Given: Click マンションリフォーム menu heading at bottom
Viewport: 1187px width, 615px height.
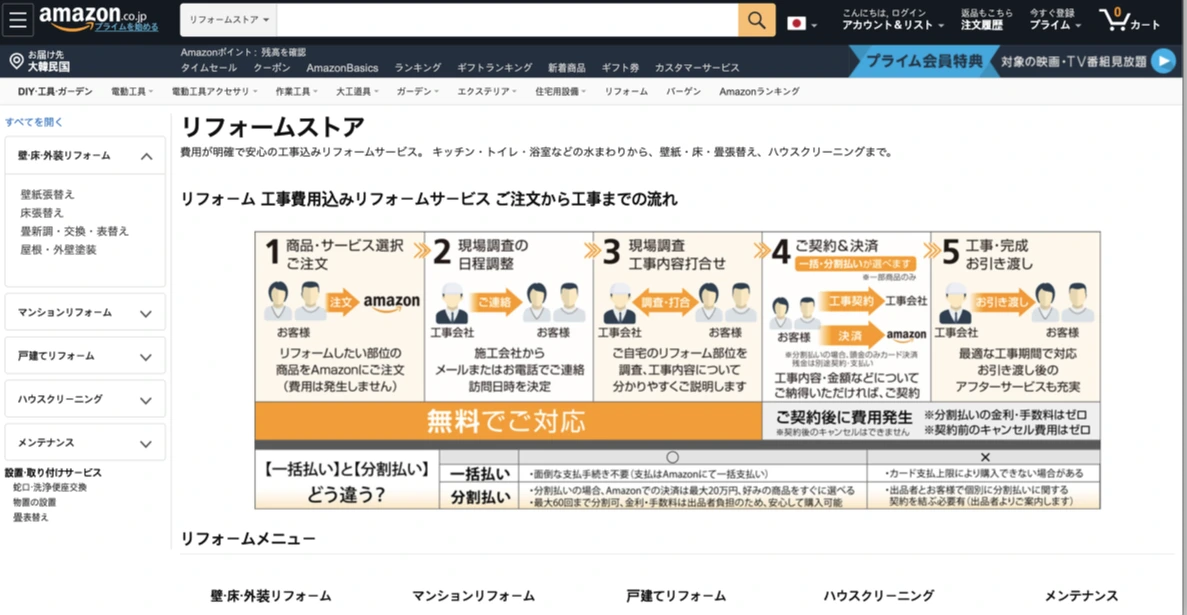Looking at the screenshot, I should [473, 596].
